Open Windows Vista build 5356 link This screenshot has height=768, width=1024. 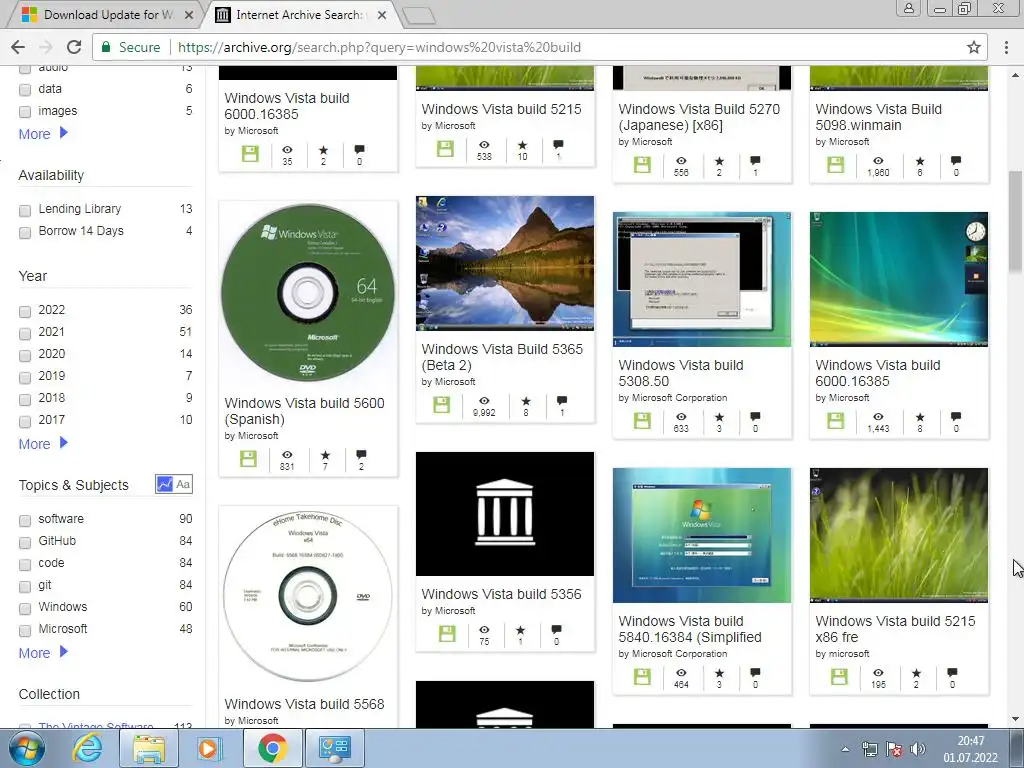501,594
